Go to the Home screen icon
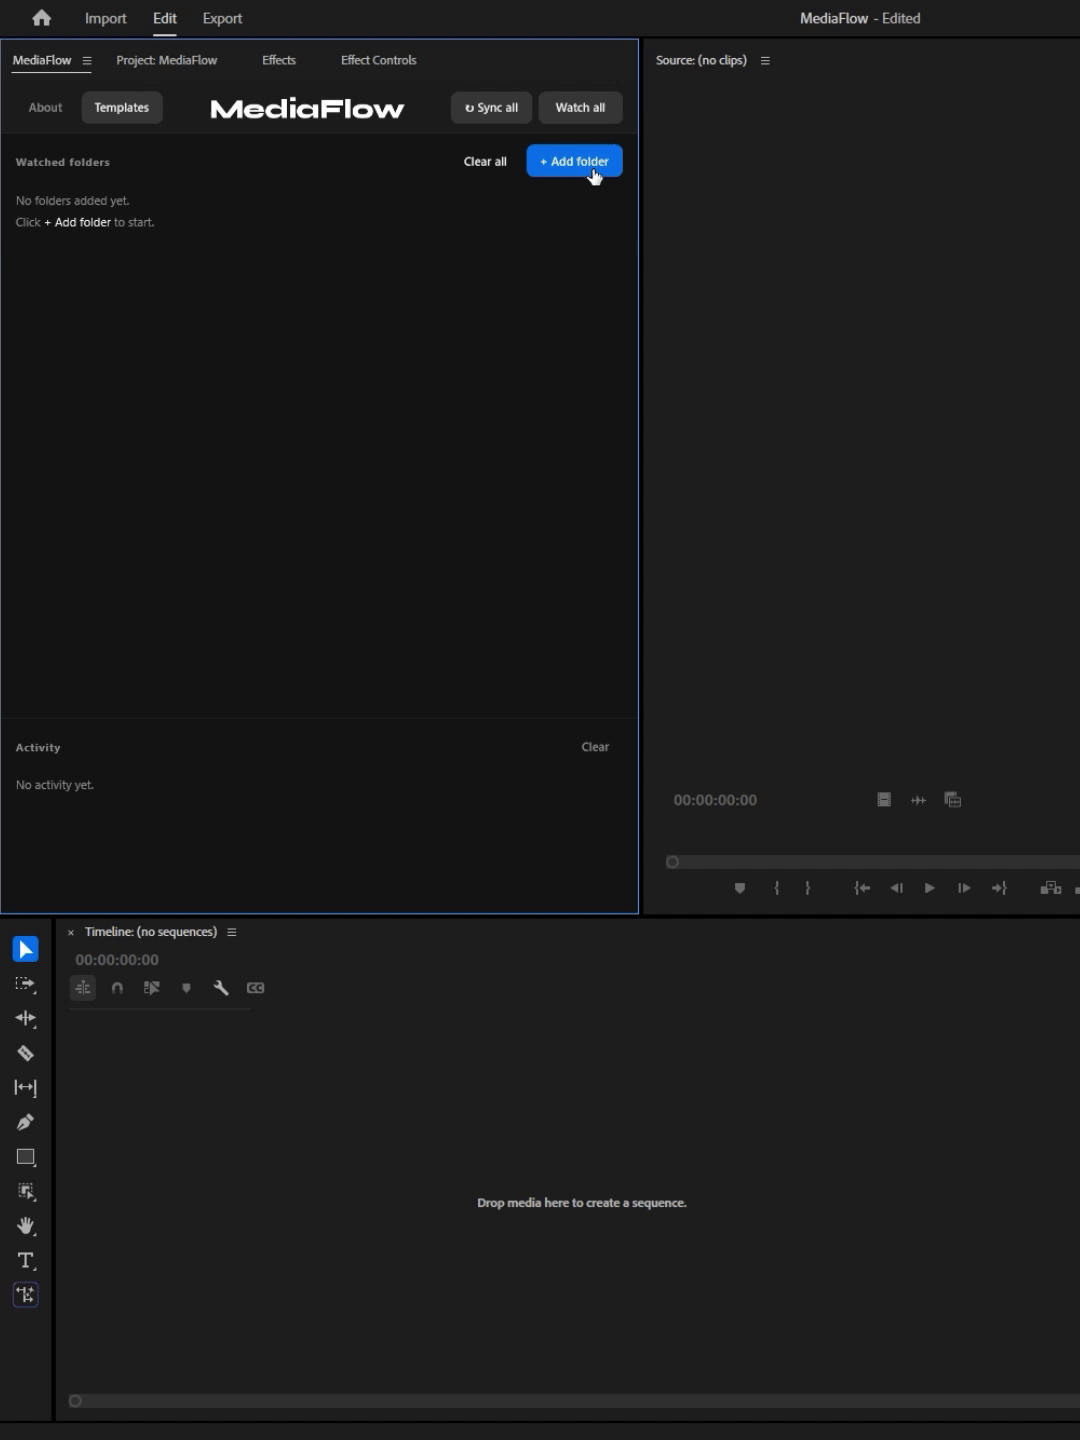Screen dimensions: 1080x1440 (41, 18)
